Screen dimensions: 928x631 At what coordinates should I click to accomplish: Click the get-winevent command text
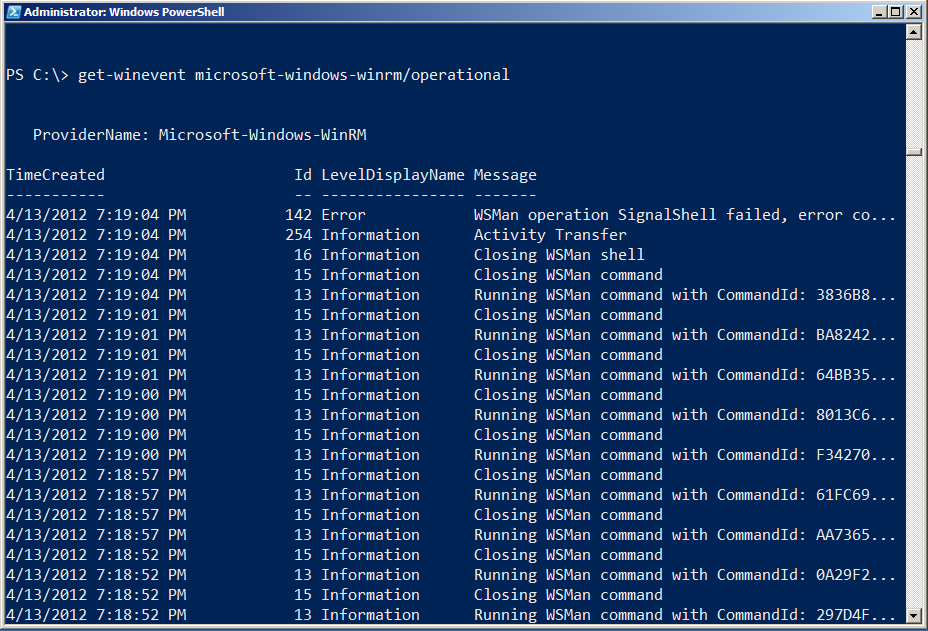[293, 75]
